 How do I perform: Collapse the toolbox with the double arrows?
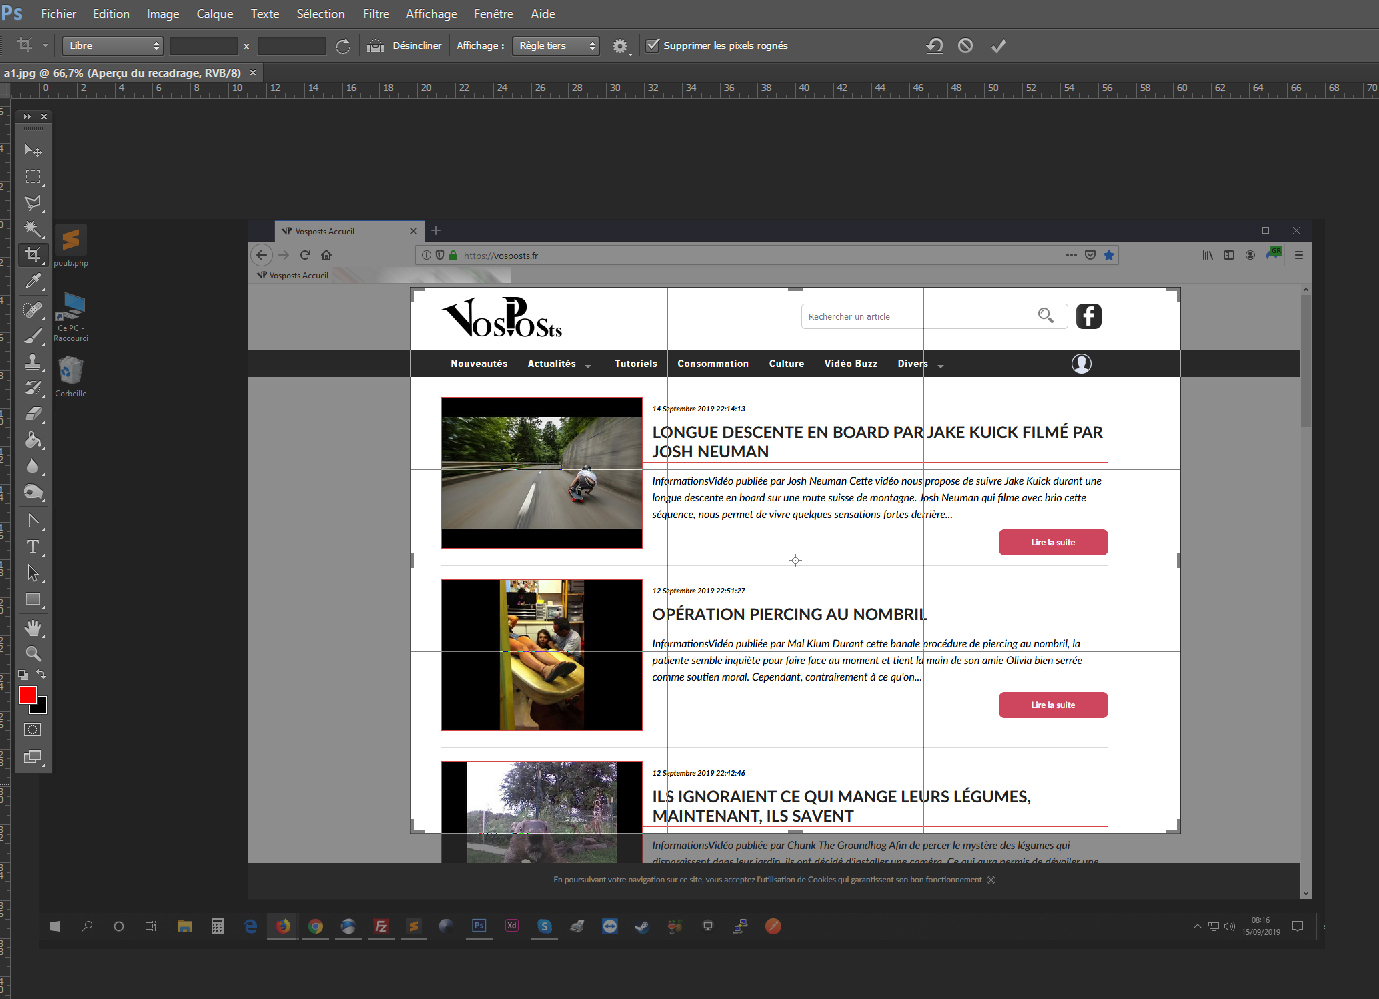27,117
